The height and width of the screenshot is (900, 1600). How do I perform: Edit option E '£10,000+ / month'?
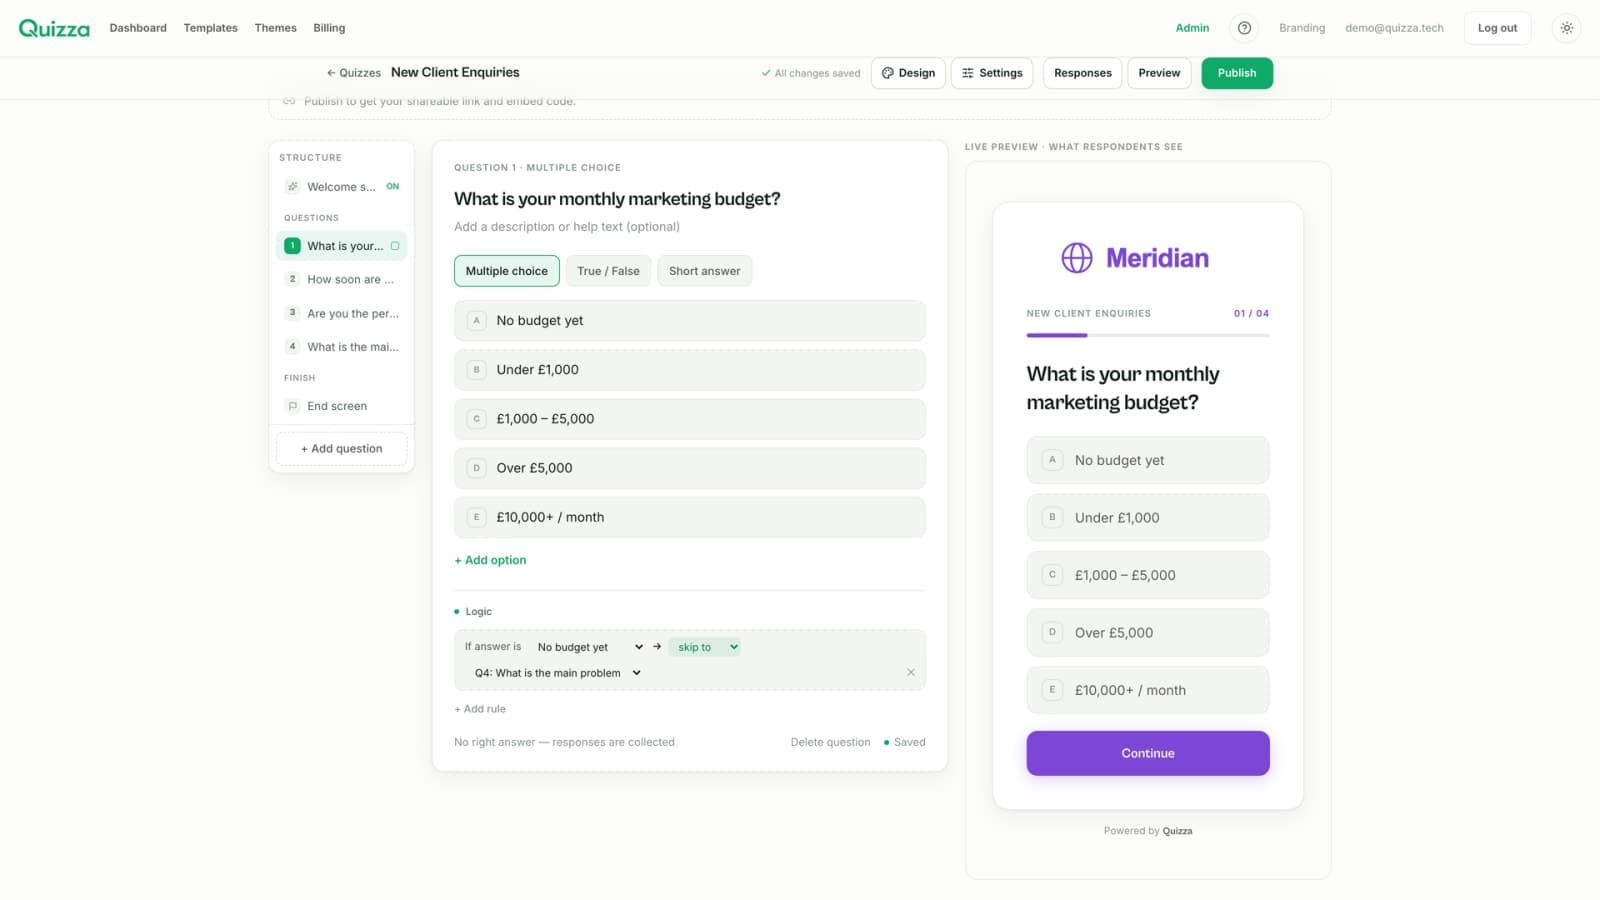click(690, 517)
